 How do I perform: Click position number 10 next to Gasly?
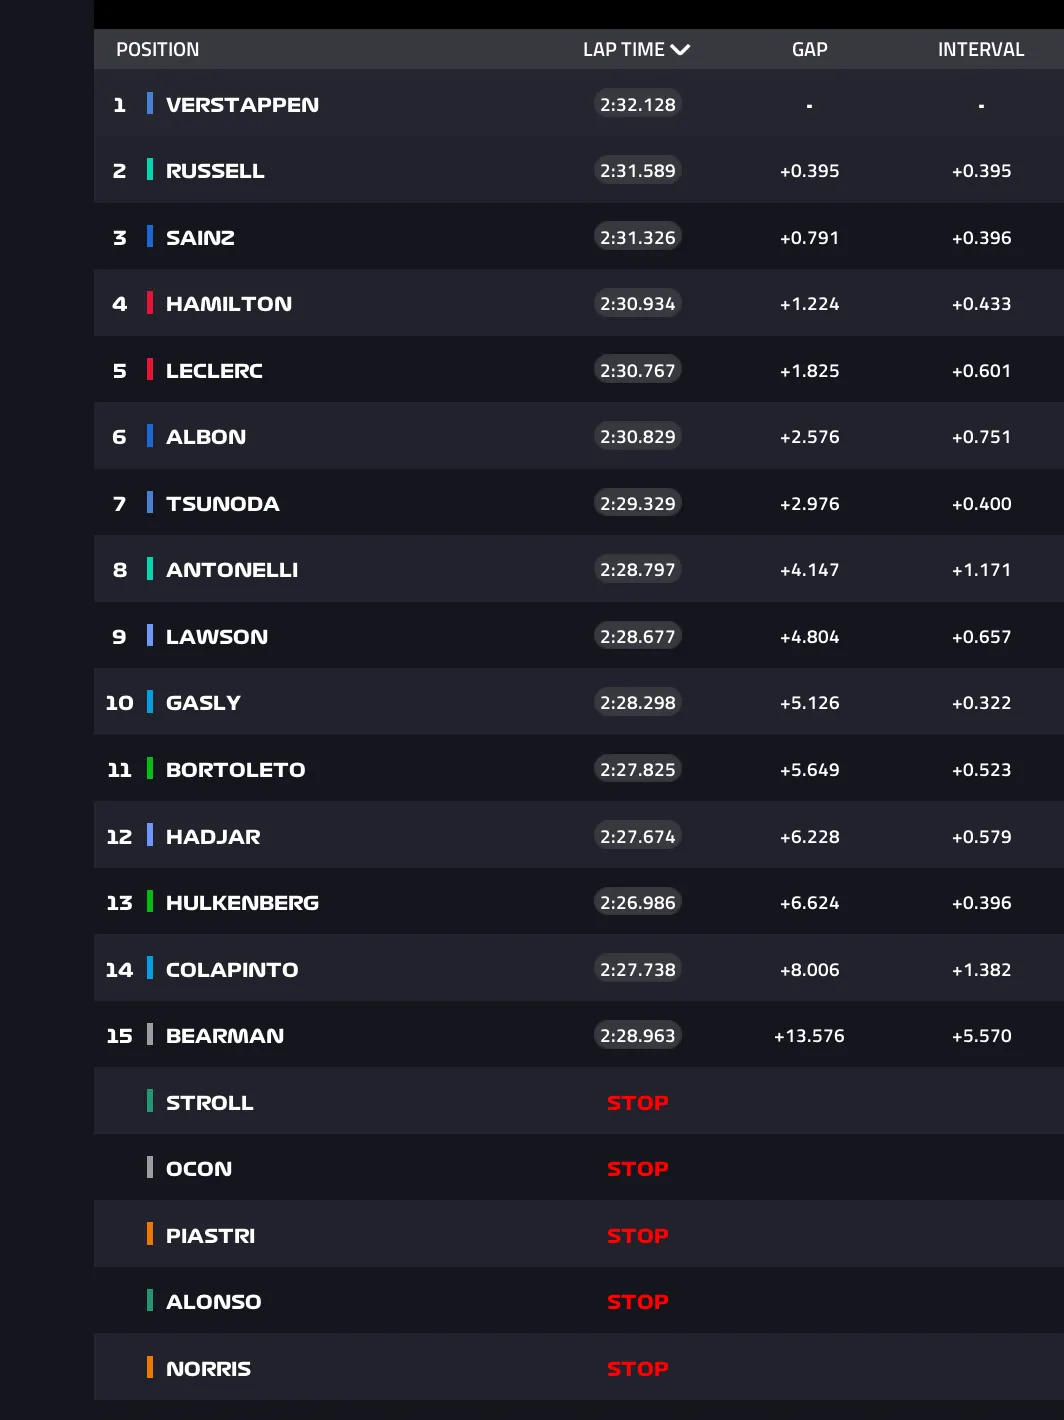tap(119, 702)
